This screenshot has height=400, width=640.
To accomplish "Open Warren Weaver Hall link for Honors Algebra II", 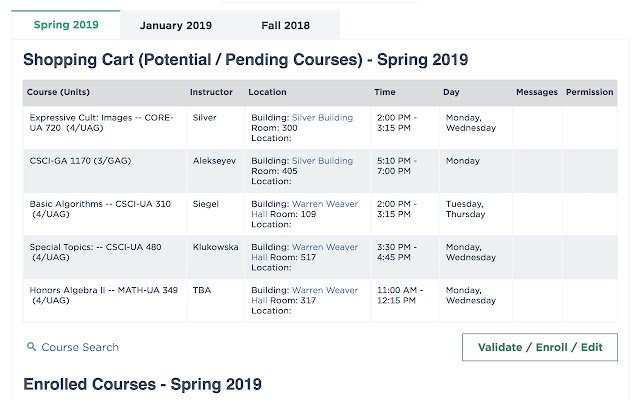I will coord(304,295).
